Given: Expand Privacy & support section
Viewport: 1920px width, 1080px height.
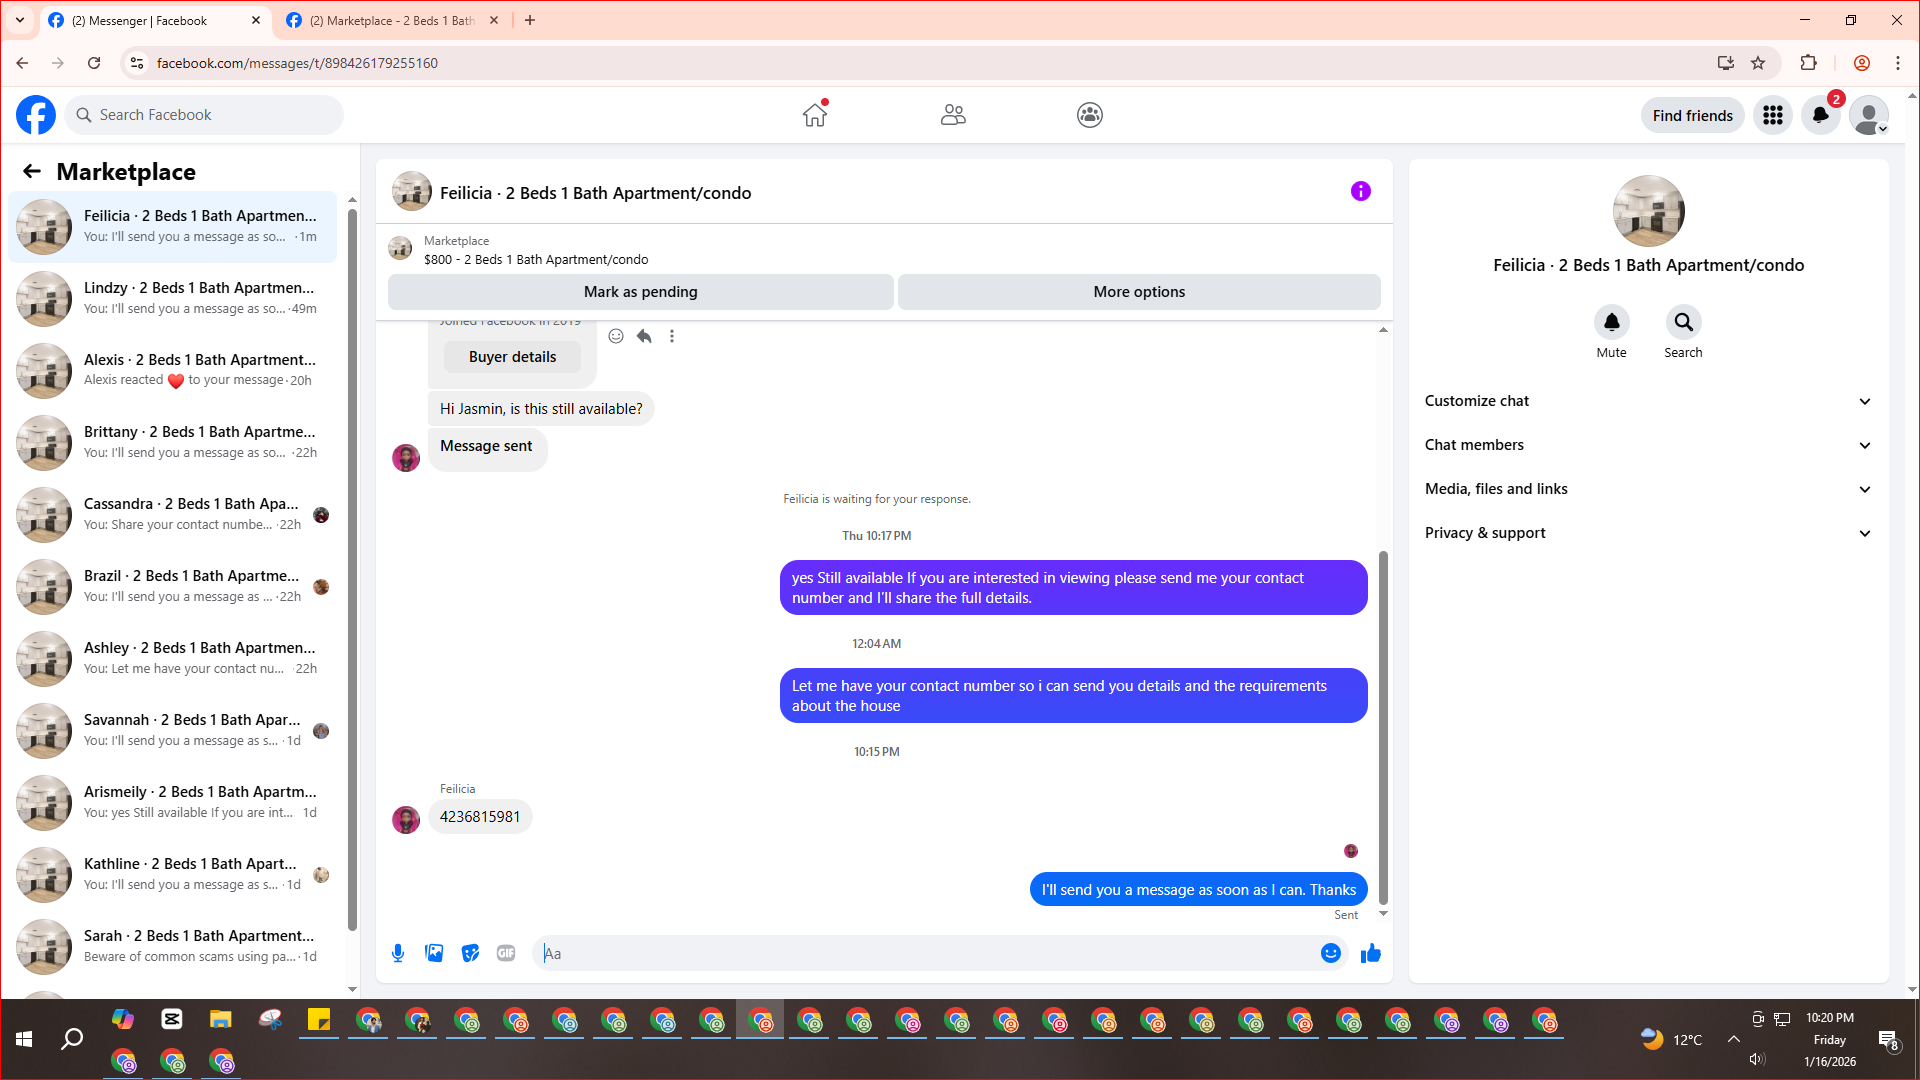Looking at the screenshot, I should pyautogui.click(x=1647, y=533).
